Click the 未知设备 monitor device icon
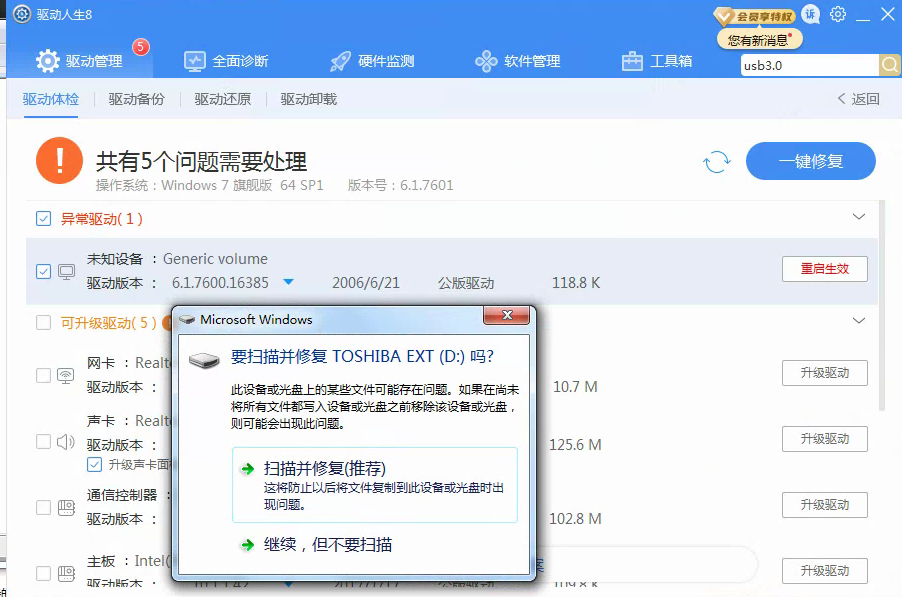The width and height of the screenshot is (902, 597). (x=66, y=271)
